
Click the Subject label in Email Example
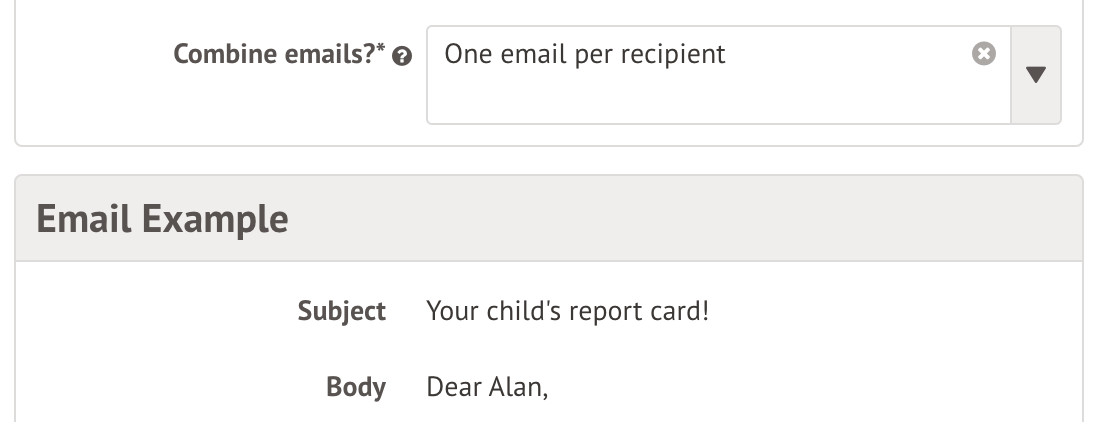[x=342, y=311]
